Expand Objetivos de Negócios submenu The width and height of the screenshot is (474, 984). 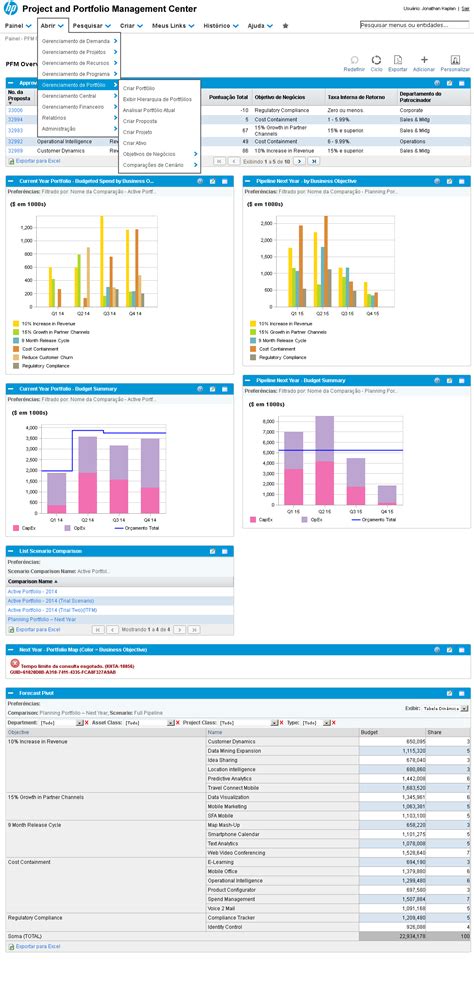pos(159,154)
